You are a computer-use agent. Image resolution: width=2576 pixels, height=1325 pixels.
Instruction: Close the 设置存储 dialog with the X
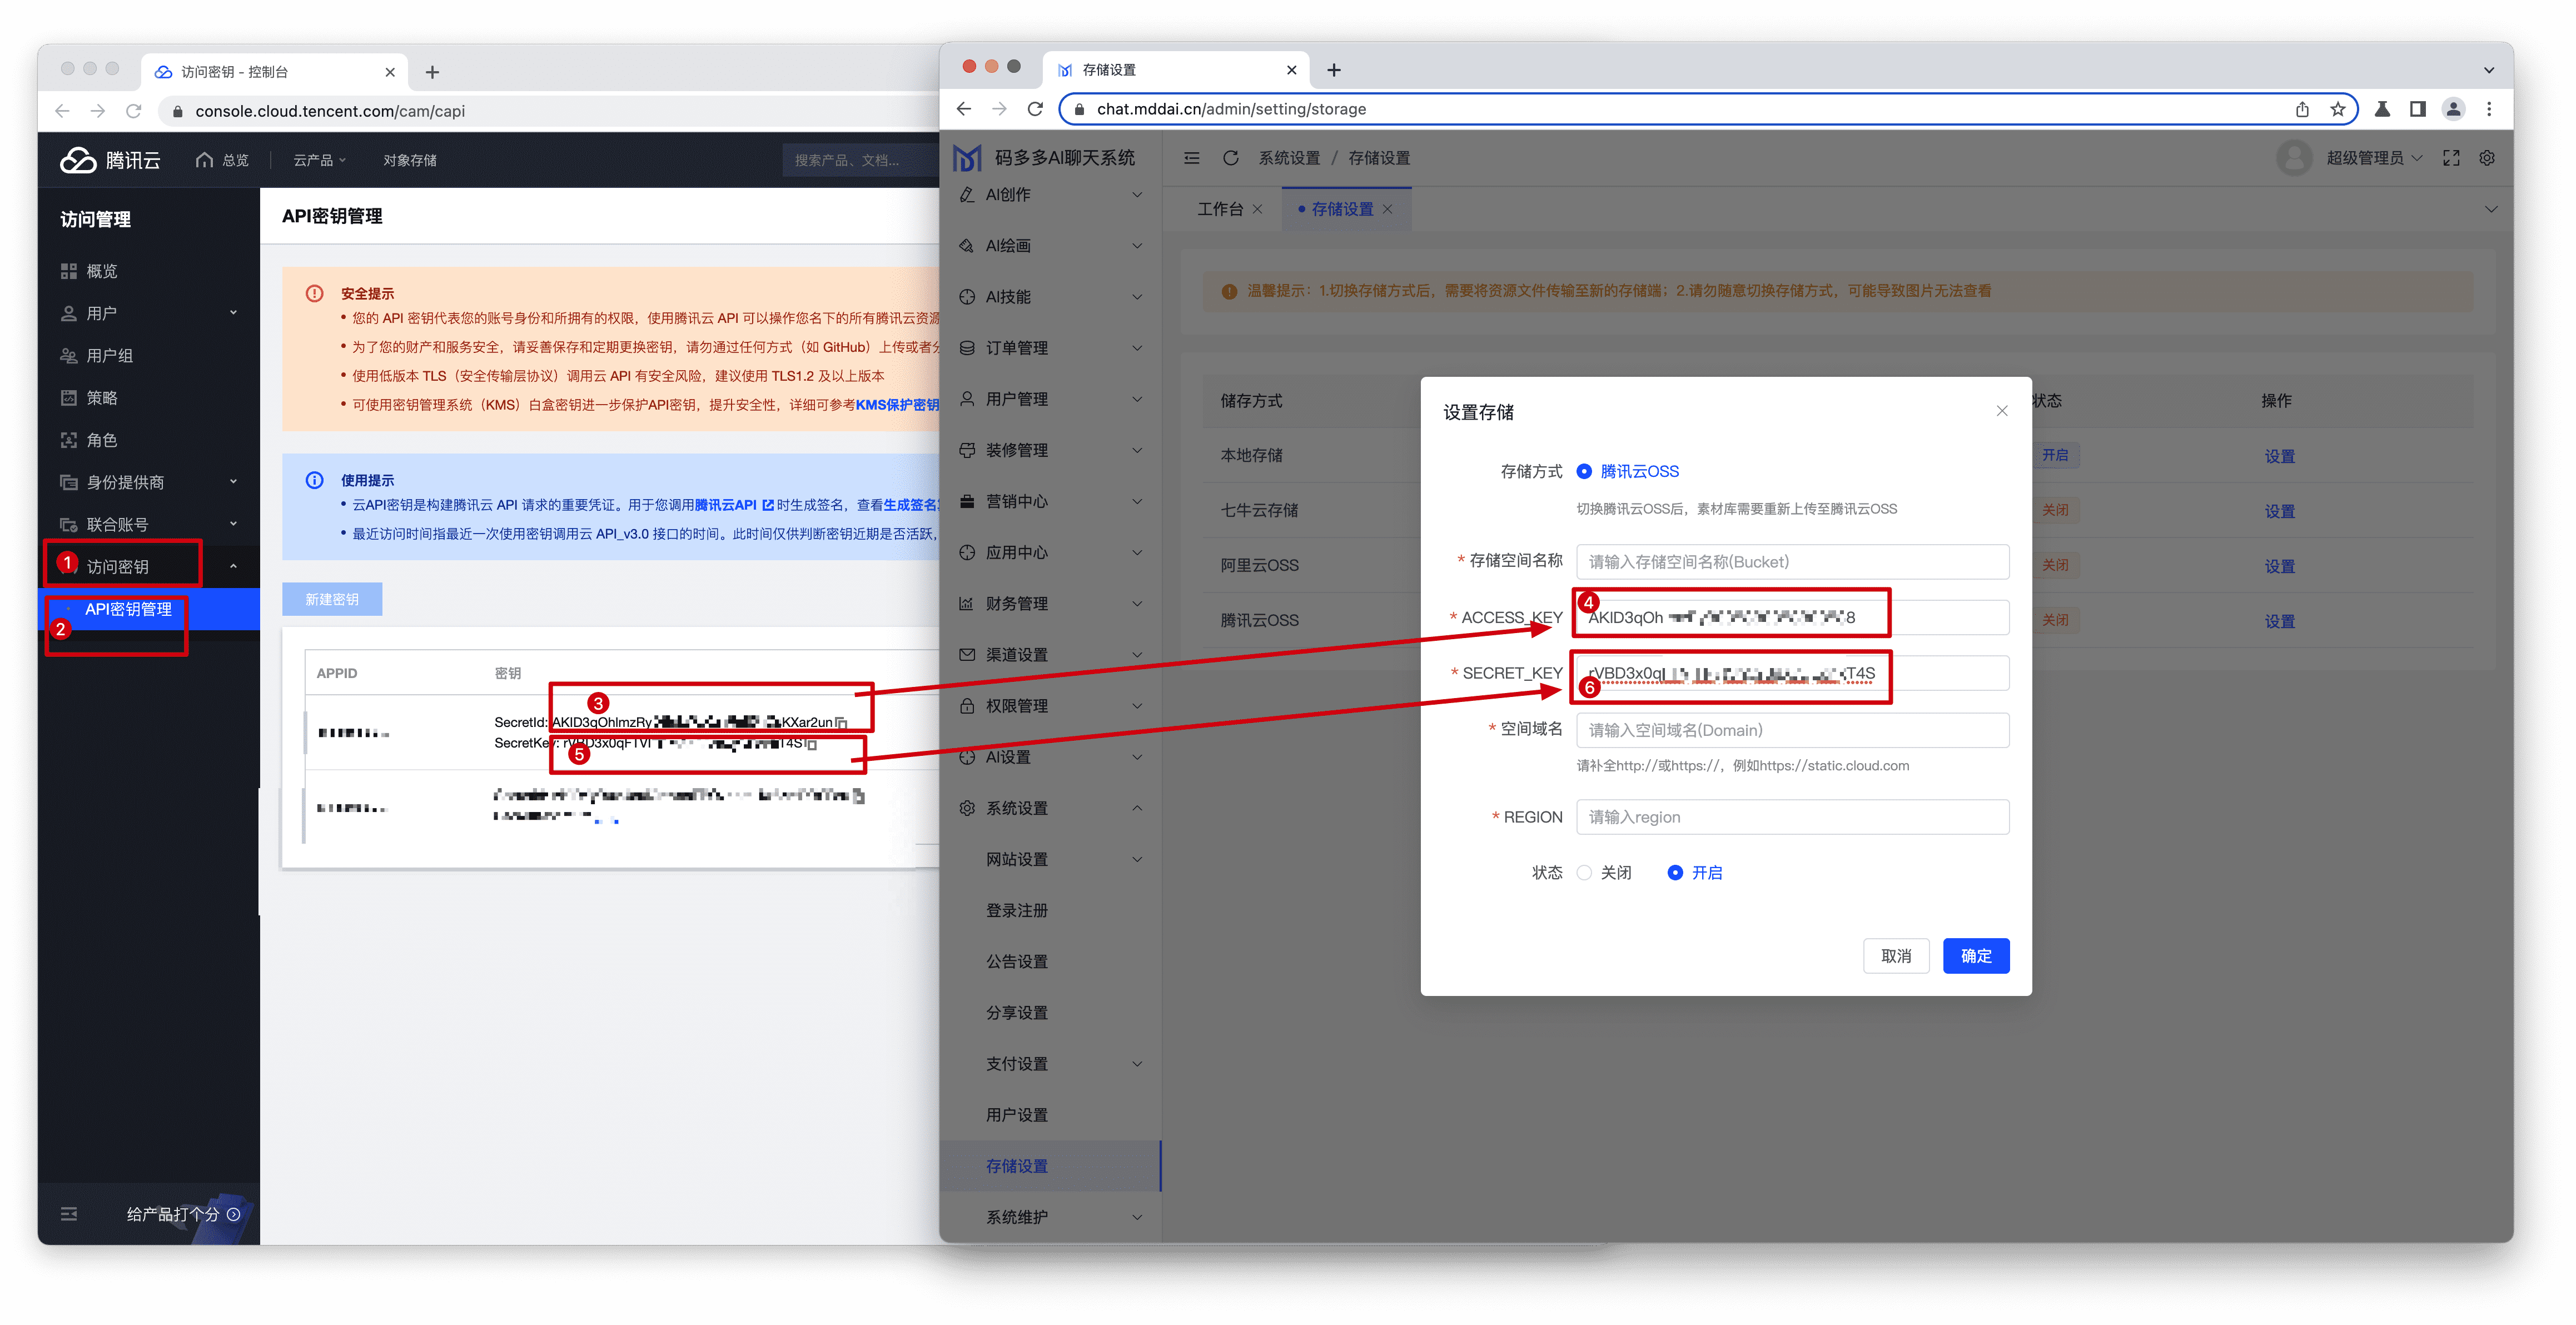[2002, 411]
